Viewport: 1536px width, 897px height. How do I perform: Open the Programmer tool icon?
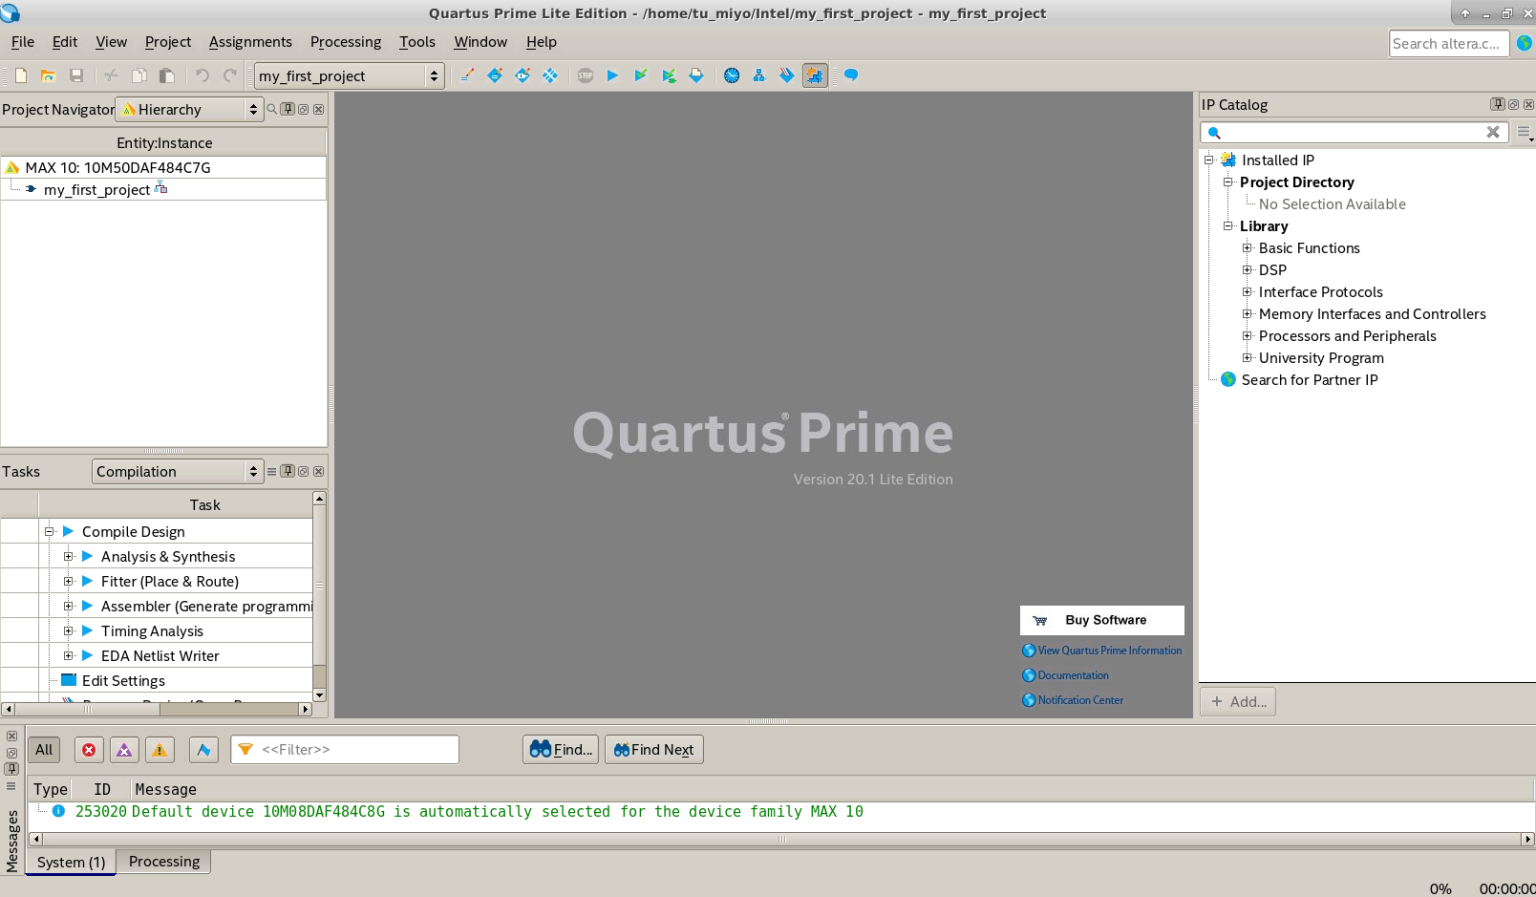click(x=787, y=76)
